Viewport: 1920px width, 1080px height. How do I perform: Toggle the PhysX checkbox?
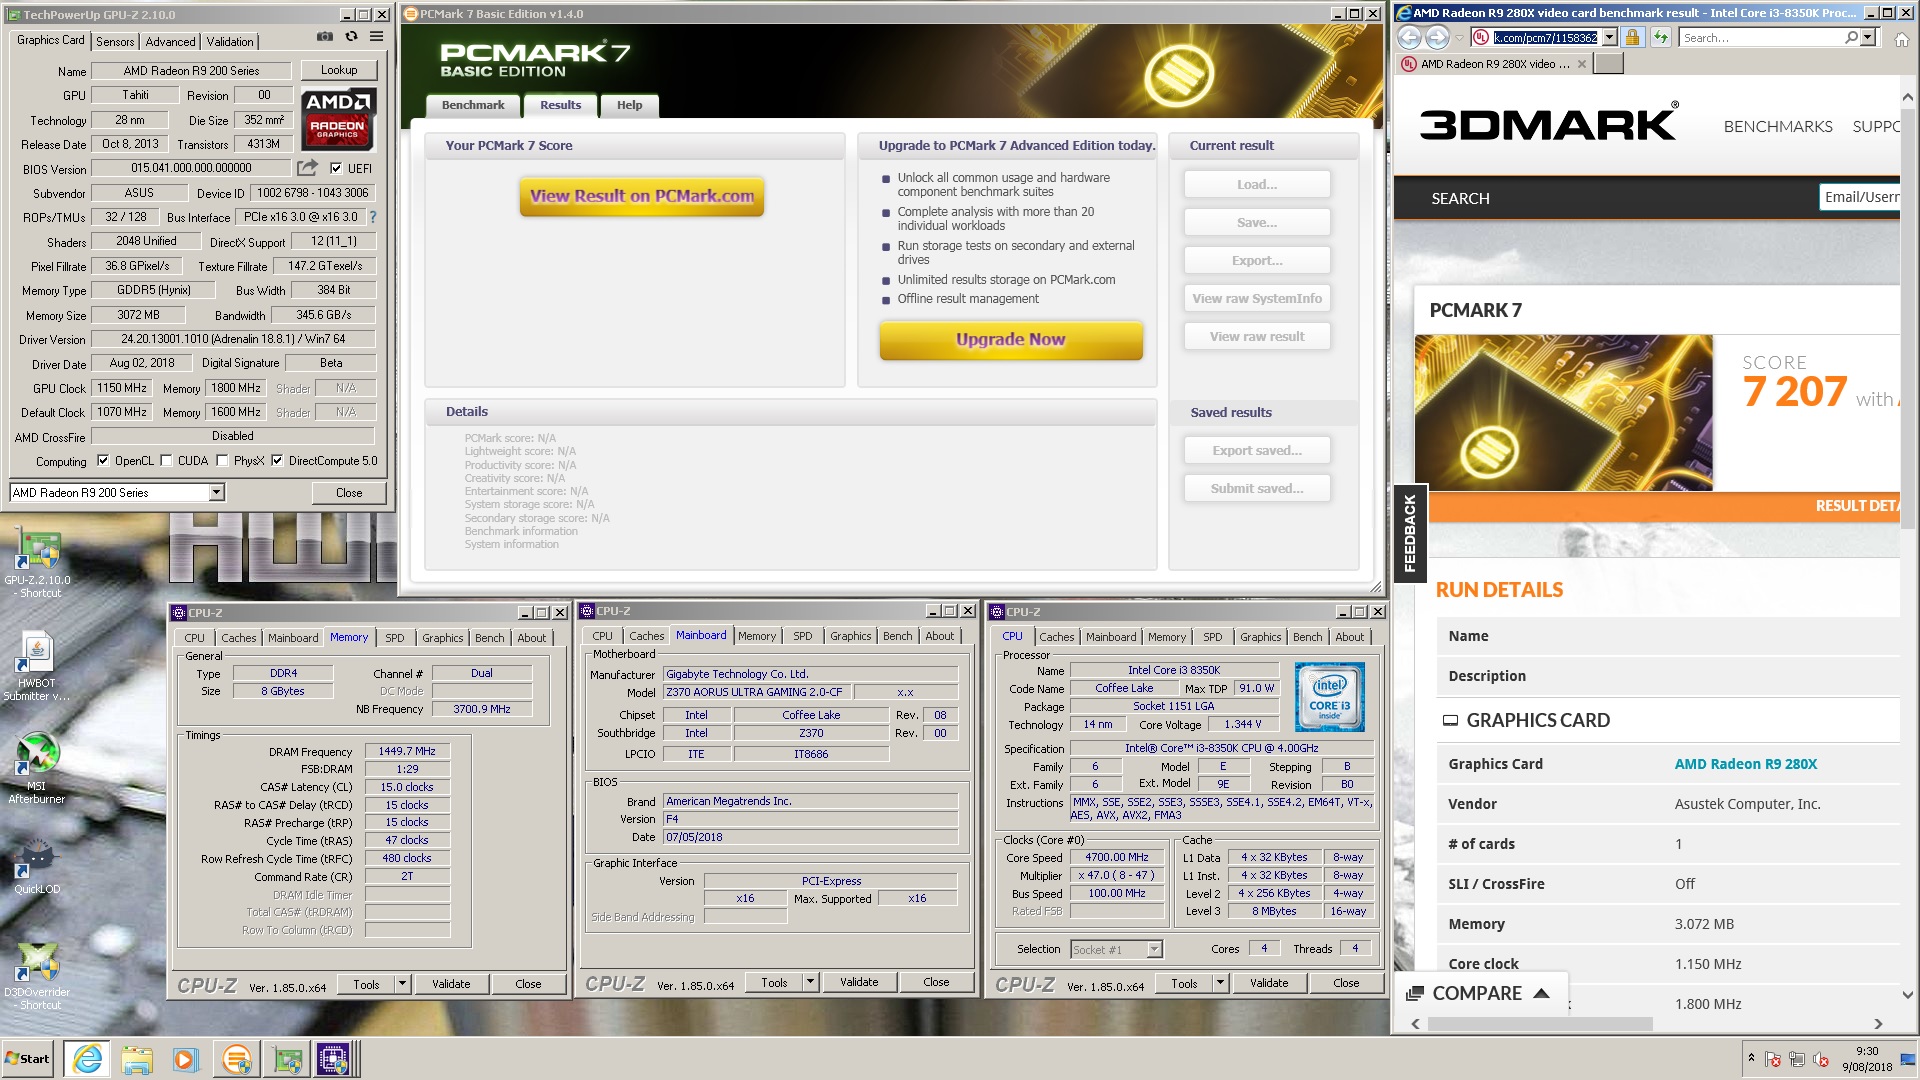click(222, 461)
